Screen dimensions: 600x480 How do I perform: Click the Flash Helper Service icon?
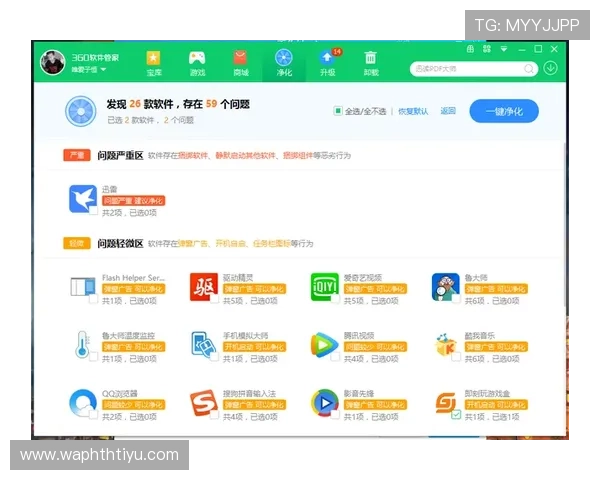pos(83,287)
